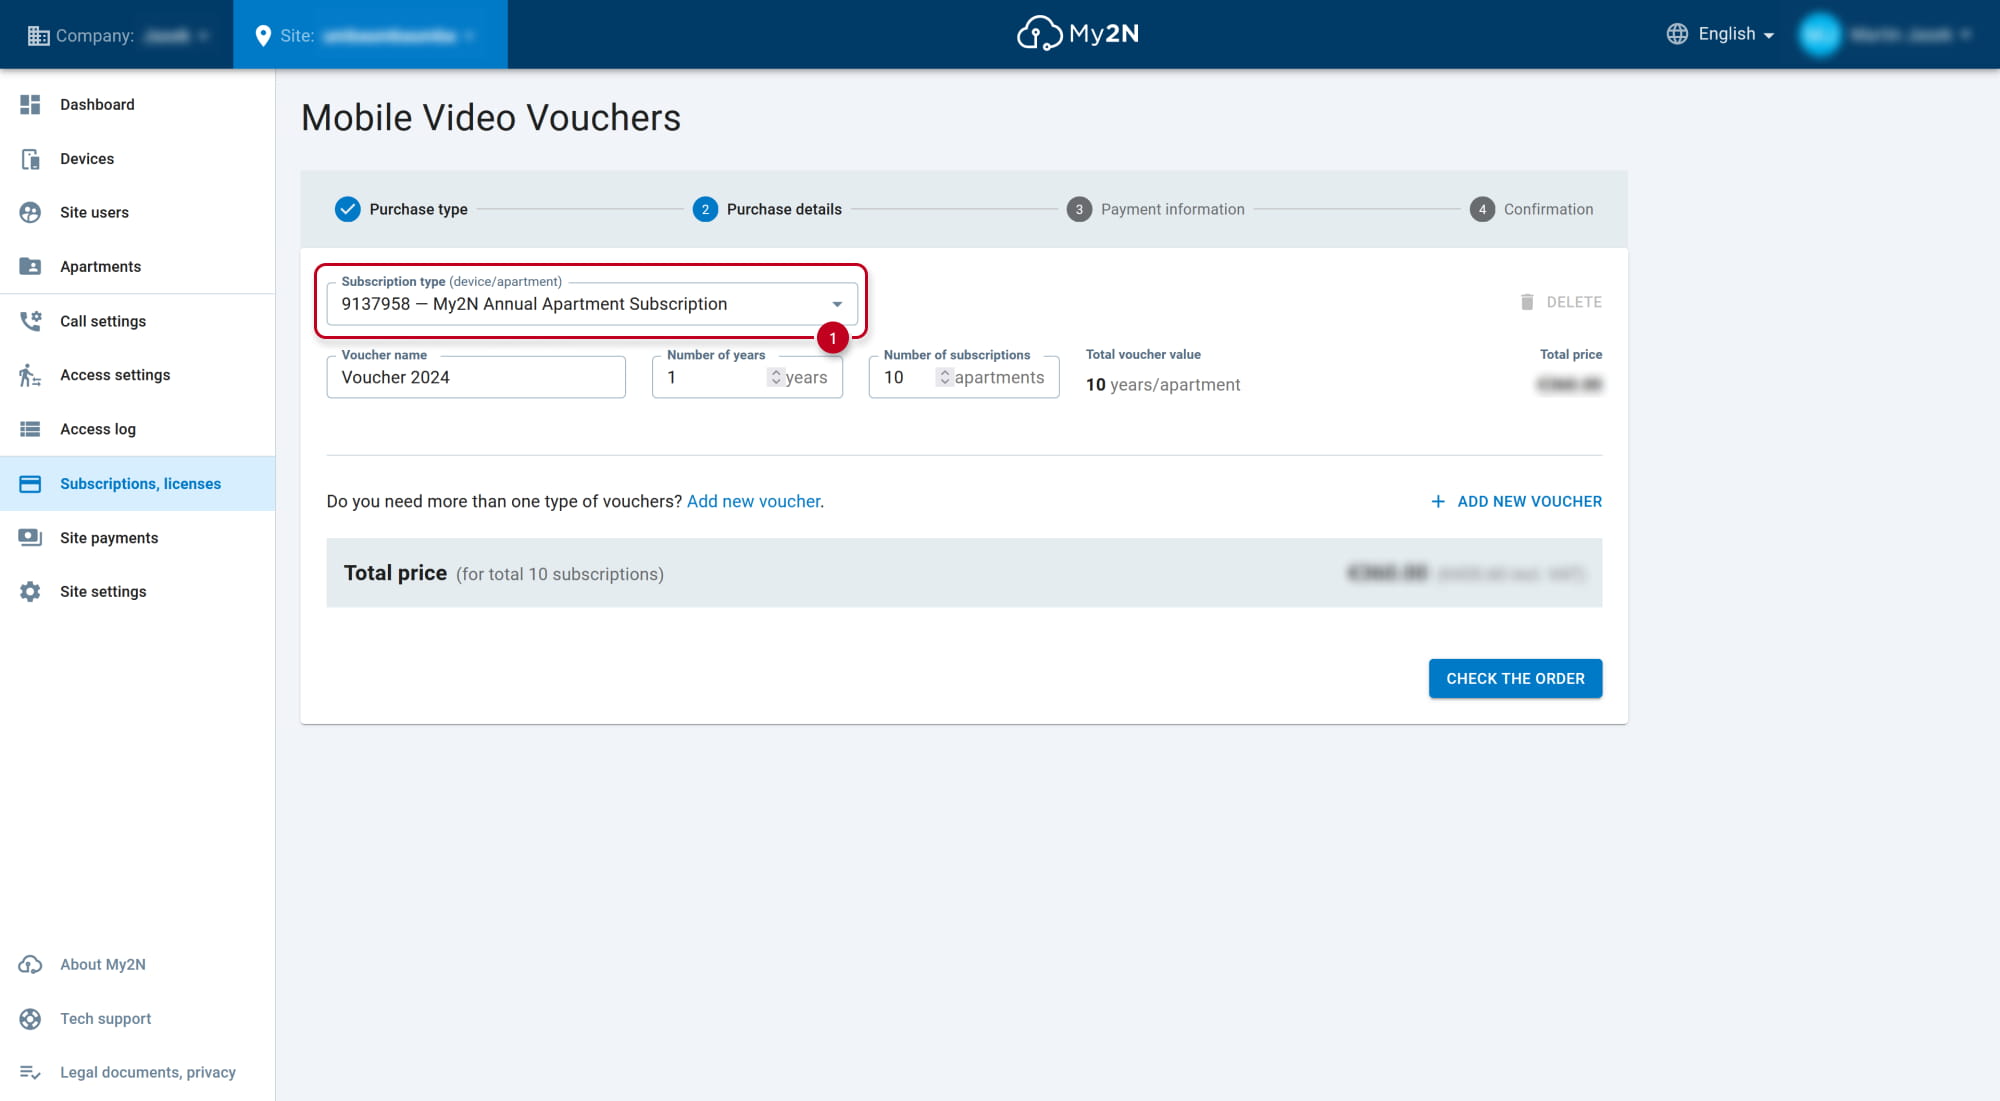This screenshot has width=2000, height=1101.
Task: Click the Access settings icon
Action: pyautogui.click(x=30, y=375)
